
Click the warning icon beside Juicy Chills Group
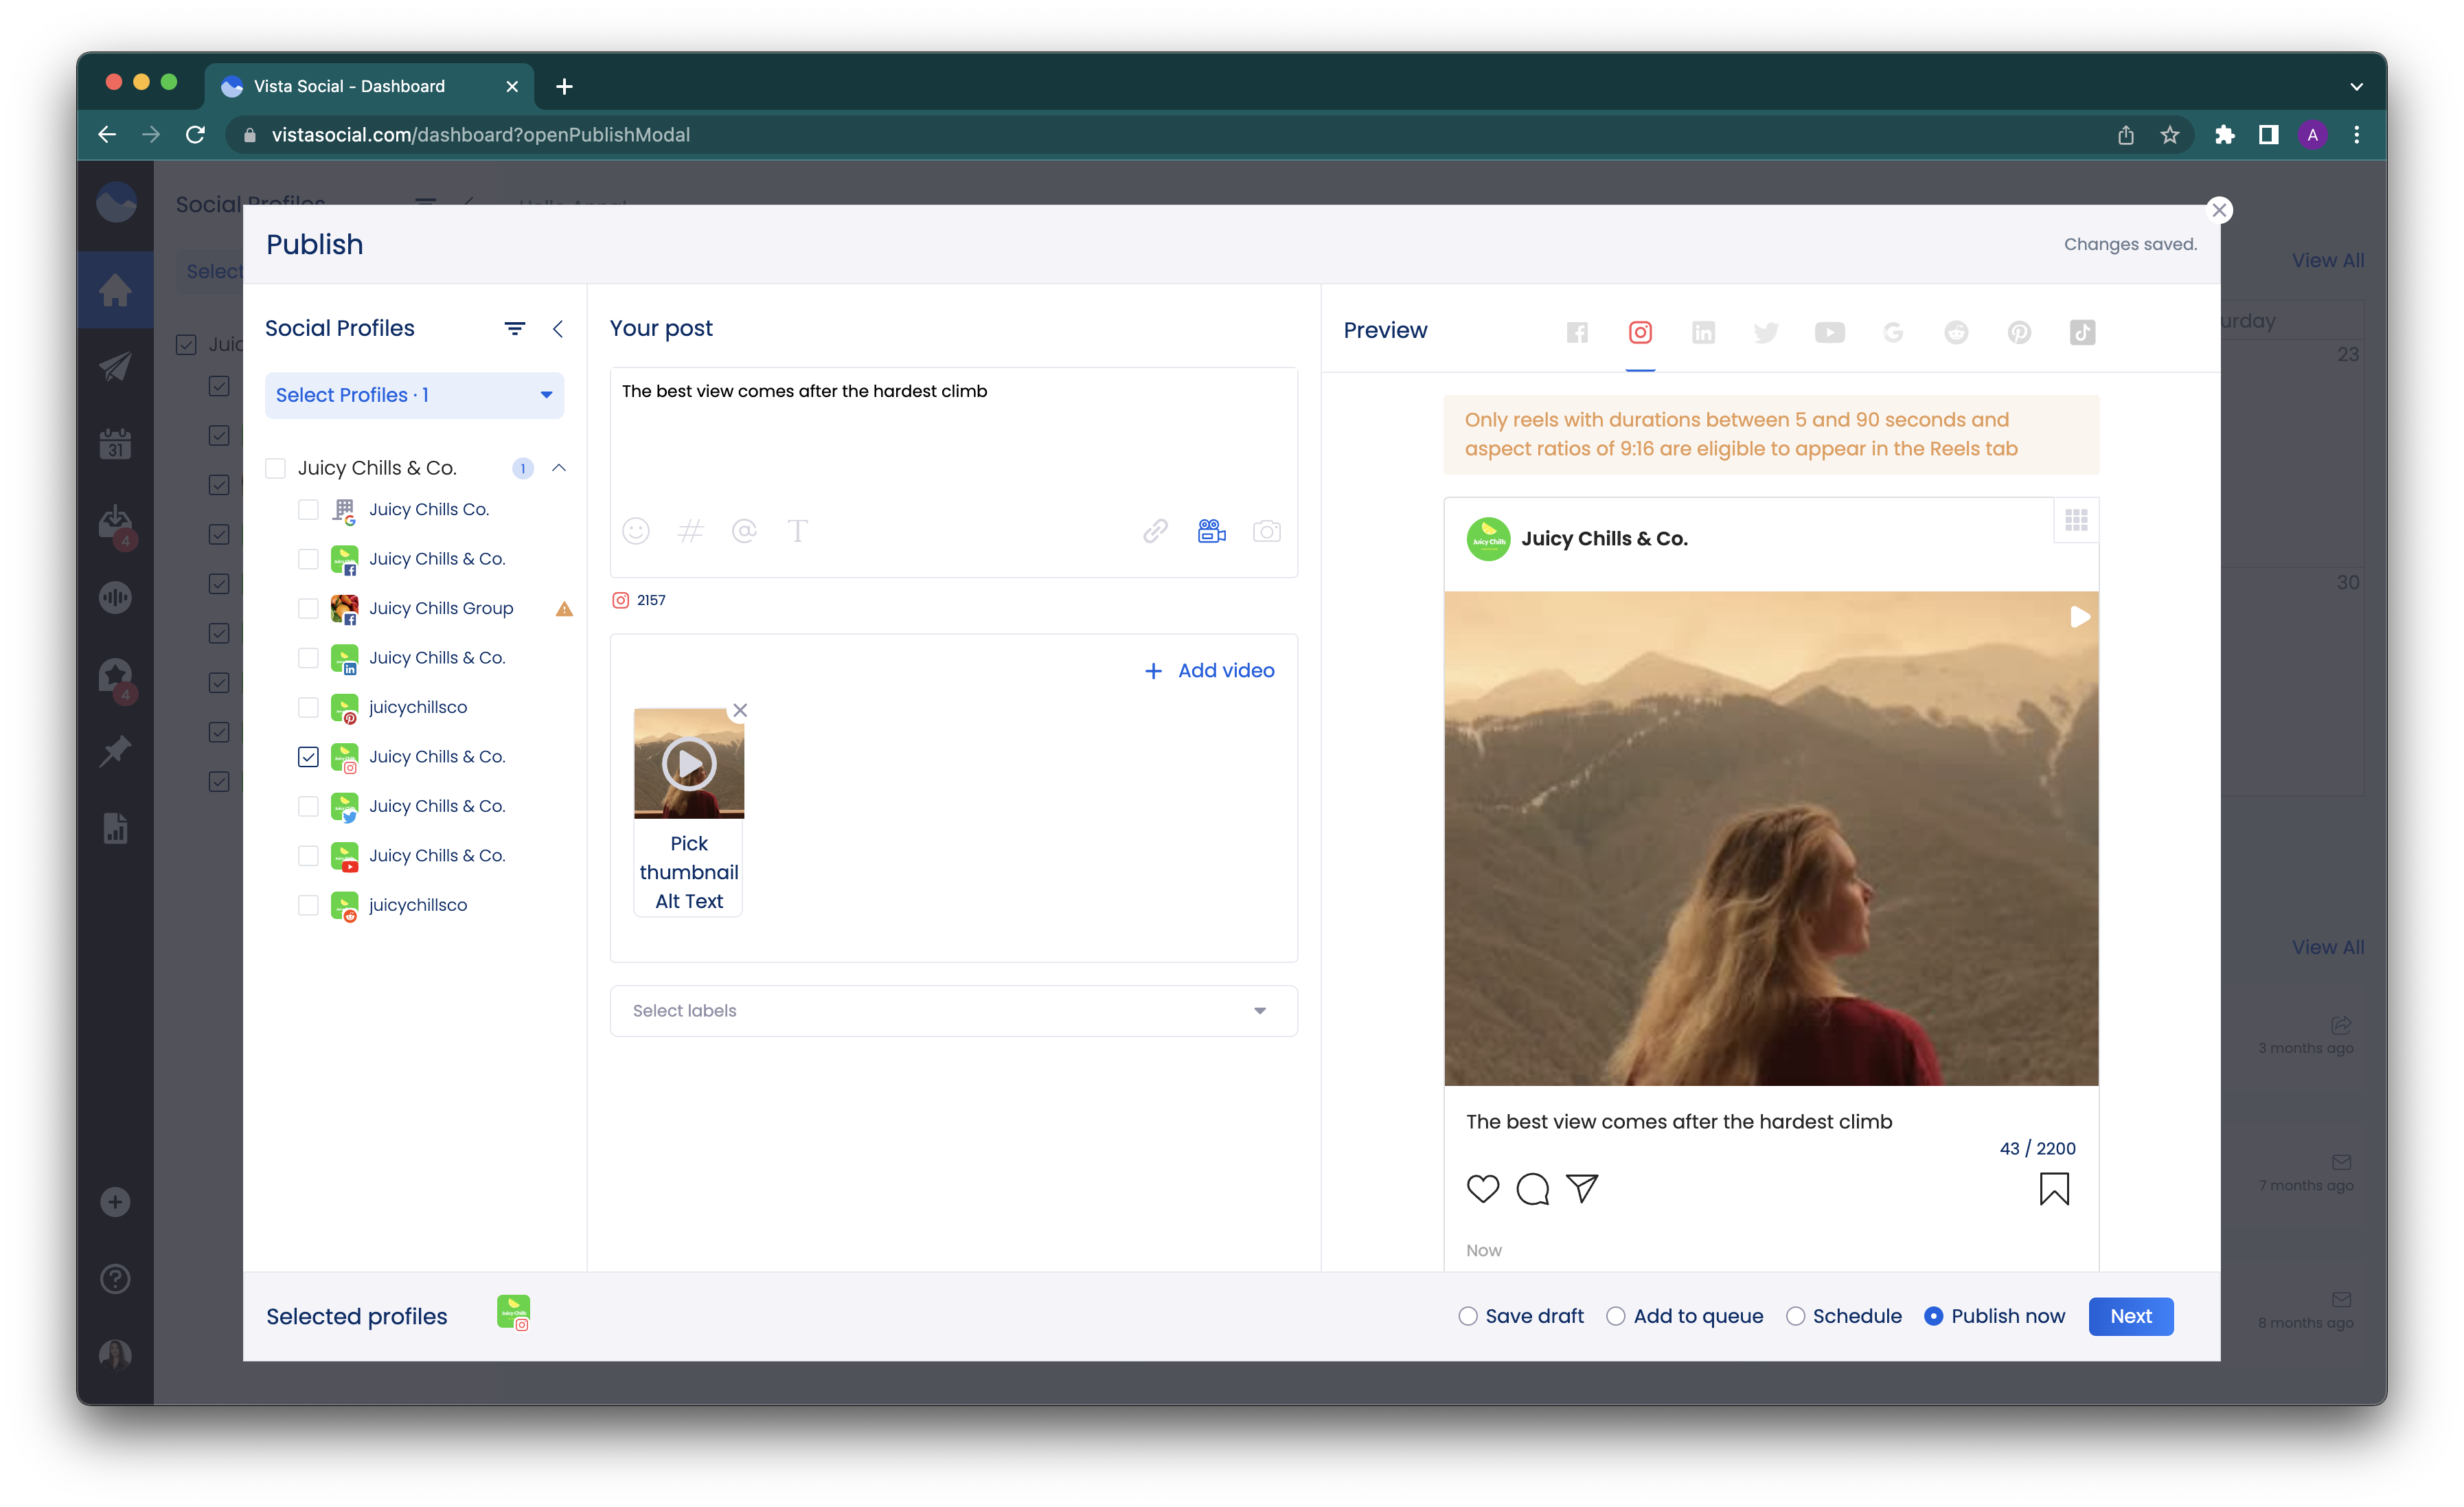click(x=564, y=609)
